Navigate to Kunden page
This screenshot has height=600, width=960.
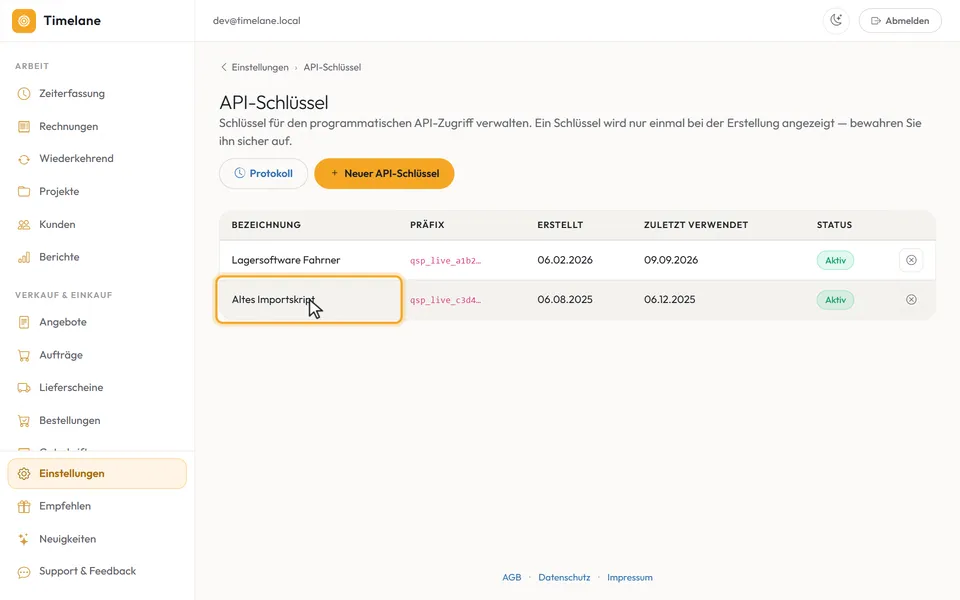(x=97, y=225)
